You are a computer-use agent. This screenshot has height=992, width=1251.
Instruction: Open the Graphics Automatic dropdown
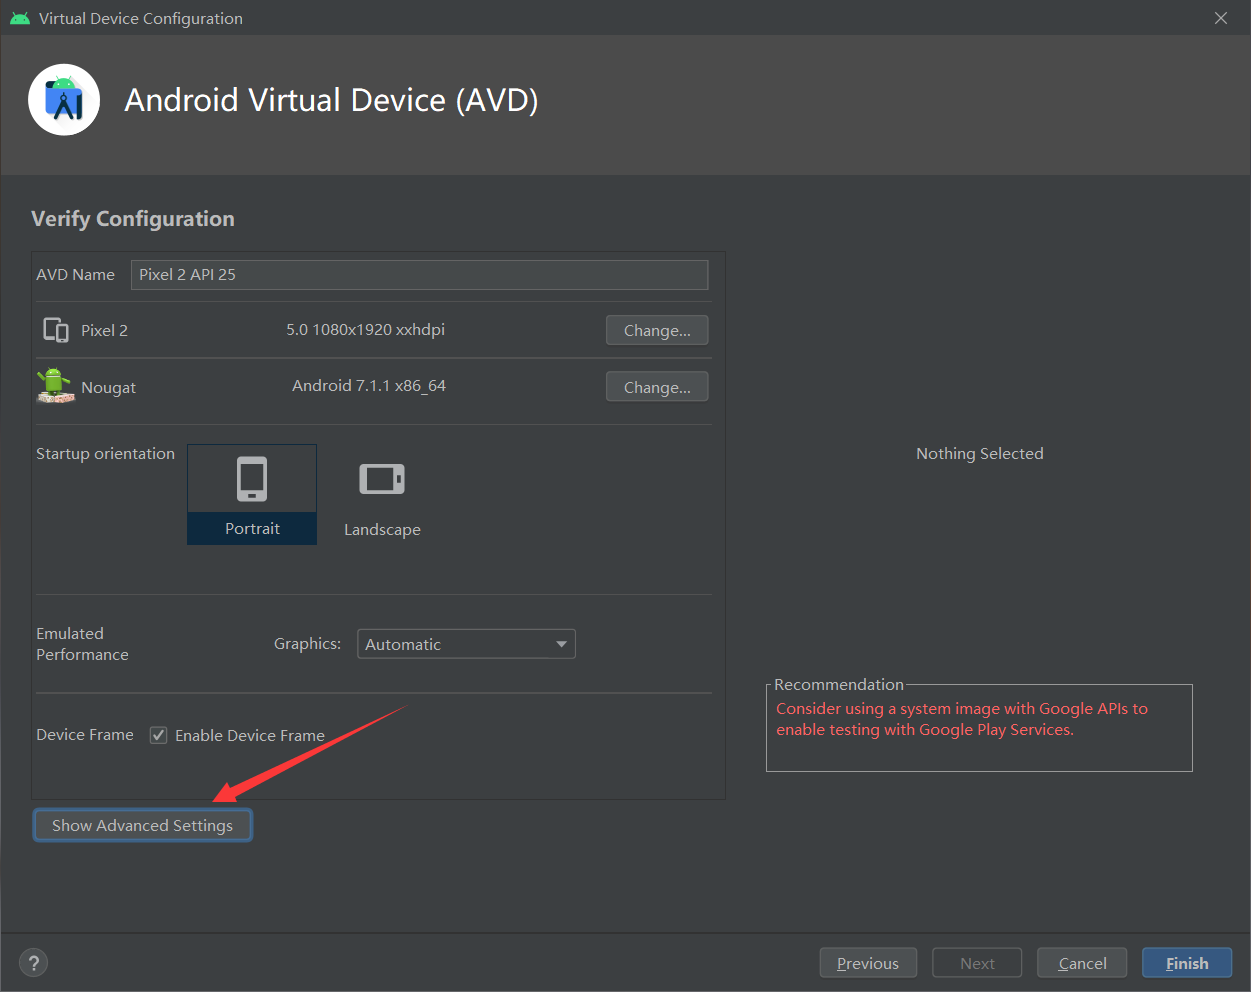(466, 644)
